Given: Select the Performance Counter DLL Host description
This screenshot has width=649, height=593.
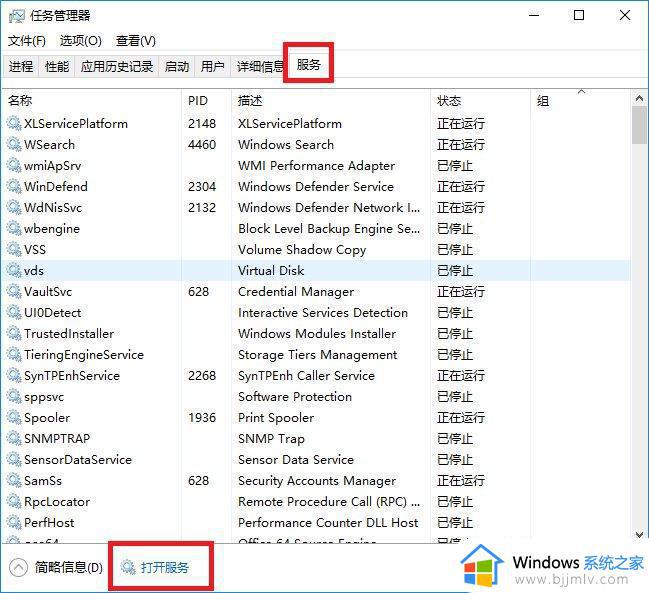Looking at the screenshot, I should (328, 523).
